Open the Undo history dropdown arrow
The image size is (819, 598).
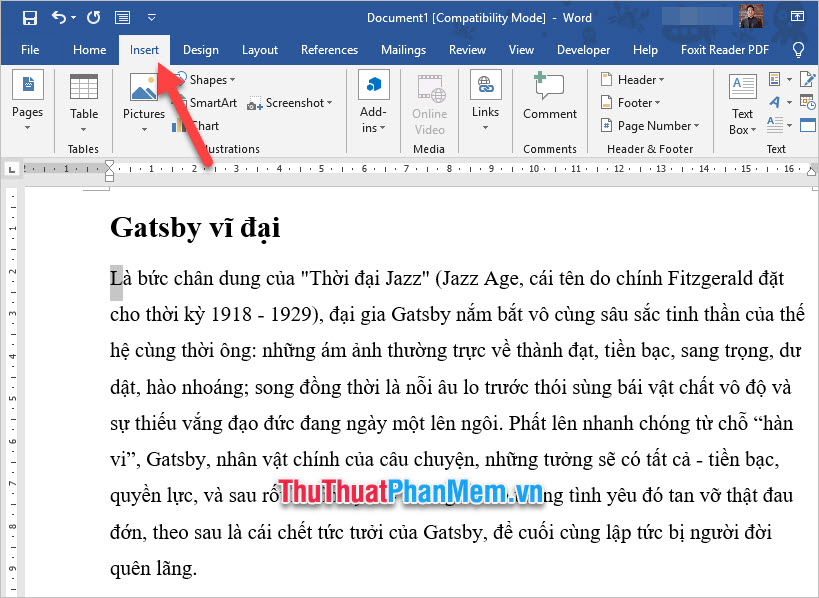click(x=74, y=18)
